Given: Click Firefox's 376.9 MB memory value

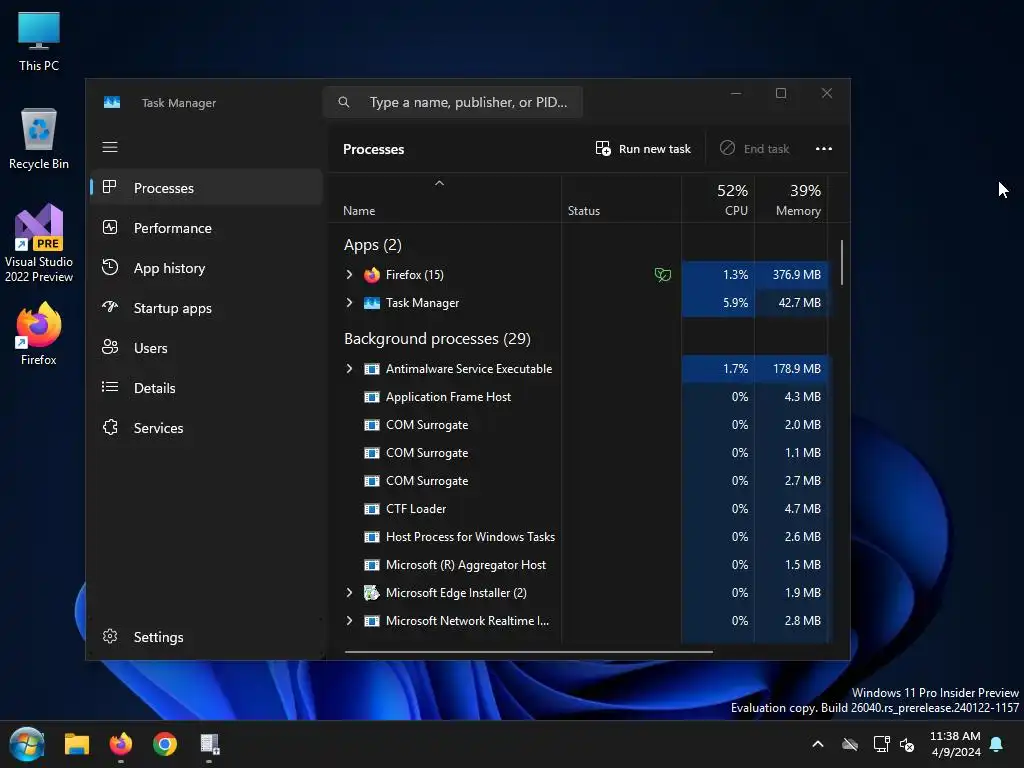Looking at the screenshot, I should click(796, 275).
